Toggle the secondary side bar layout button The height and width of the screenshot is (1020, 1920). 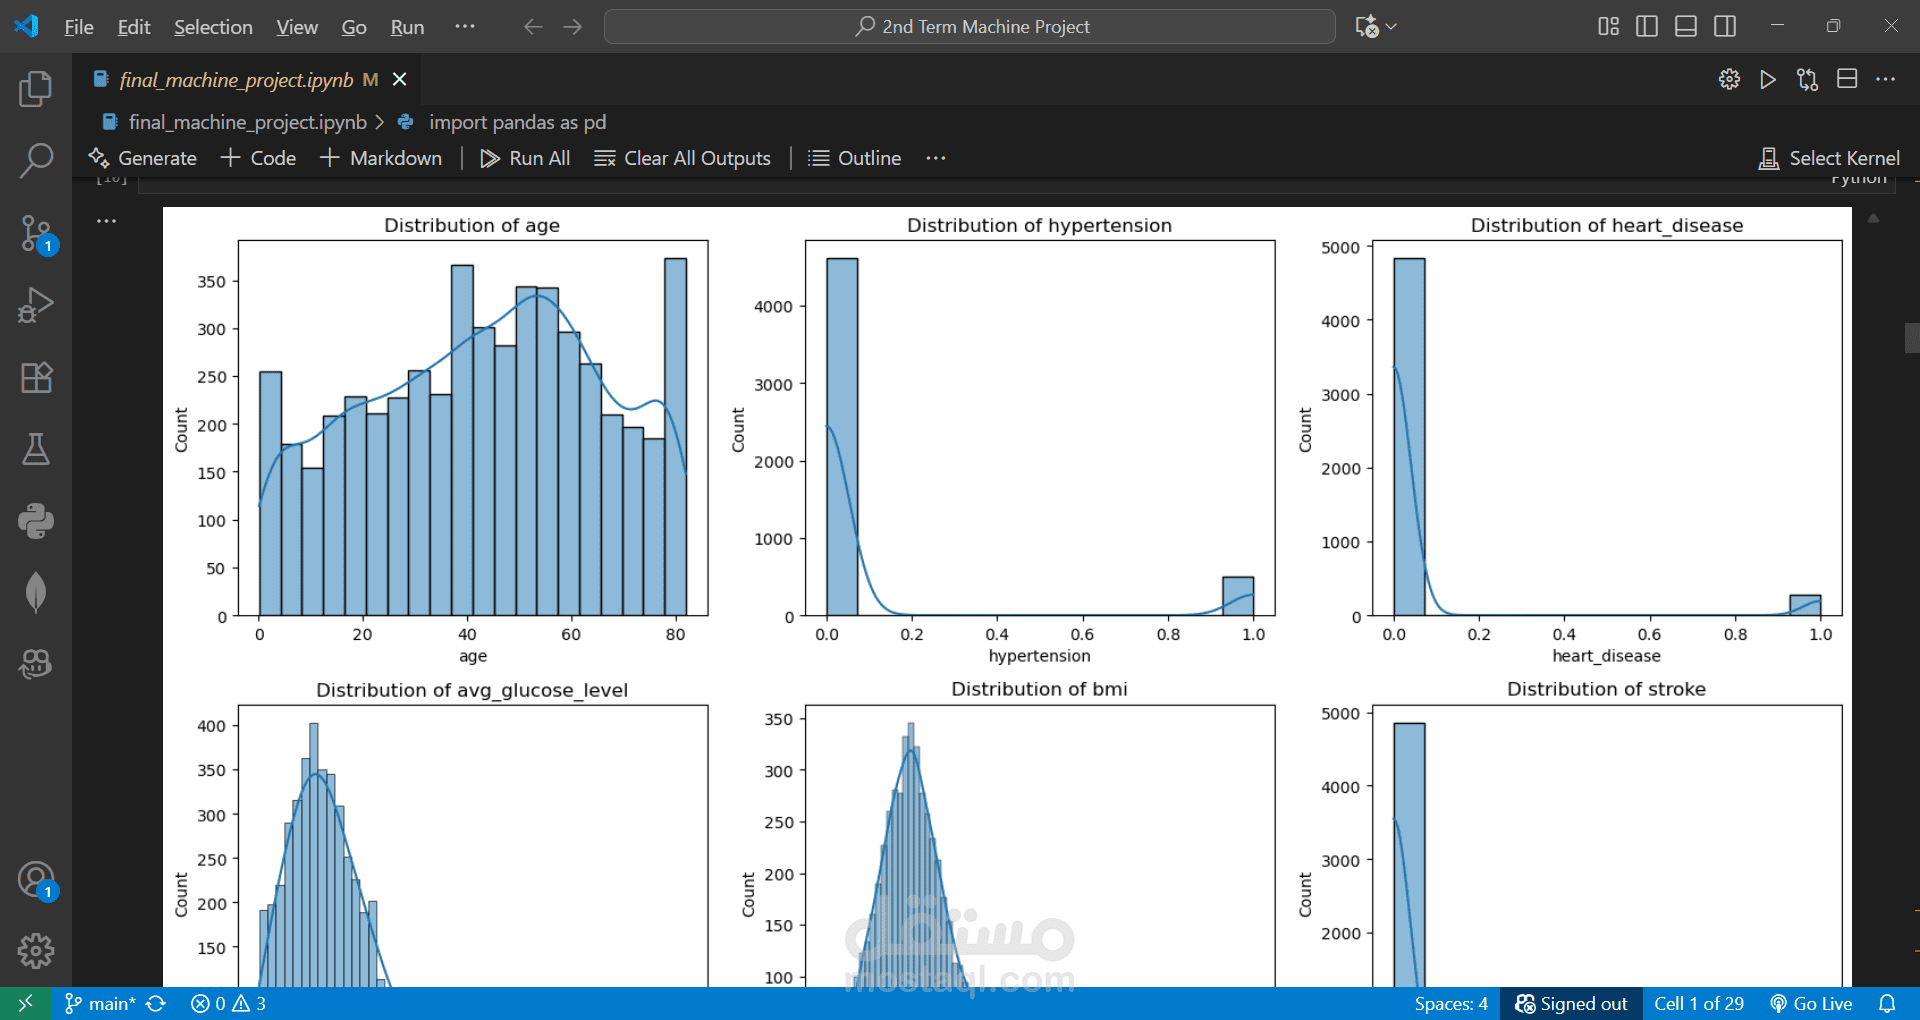1725,27
